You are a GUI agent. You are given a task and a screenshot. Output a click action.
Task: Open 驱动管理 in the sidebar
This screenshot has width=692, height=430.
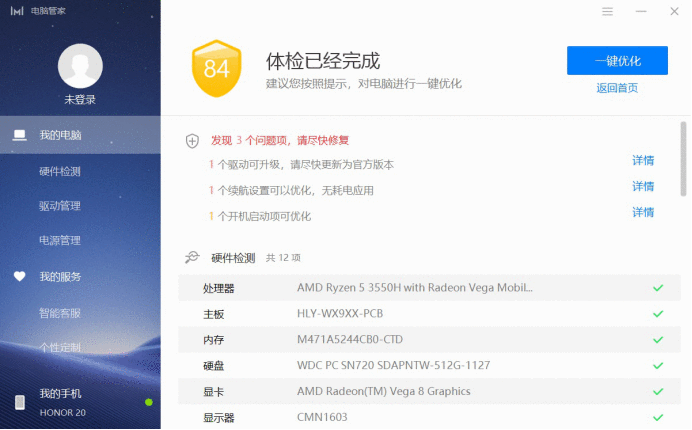[x=60, y=206]
